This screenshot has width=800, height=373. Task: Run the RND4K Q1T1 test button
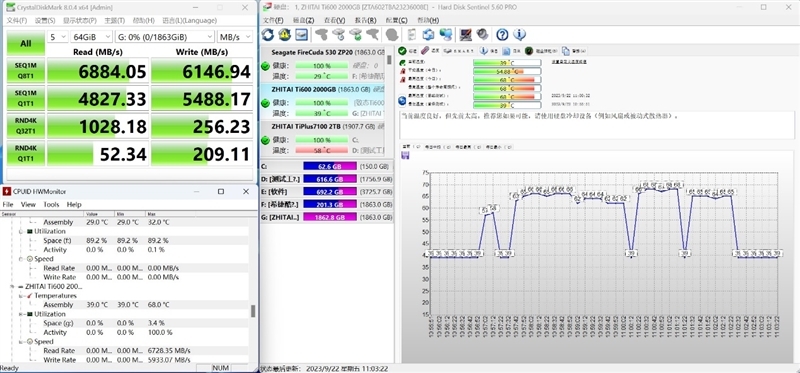point(26,154)
